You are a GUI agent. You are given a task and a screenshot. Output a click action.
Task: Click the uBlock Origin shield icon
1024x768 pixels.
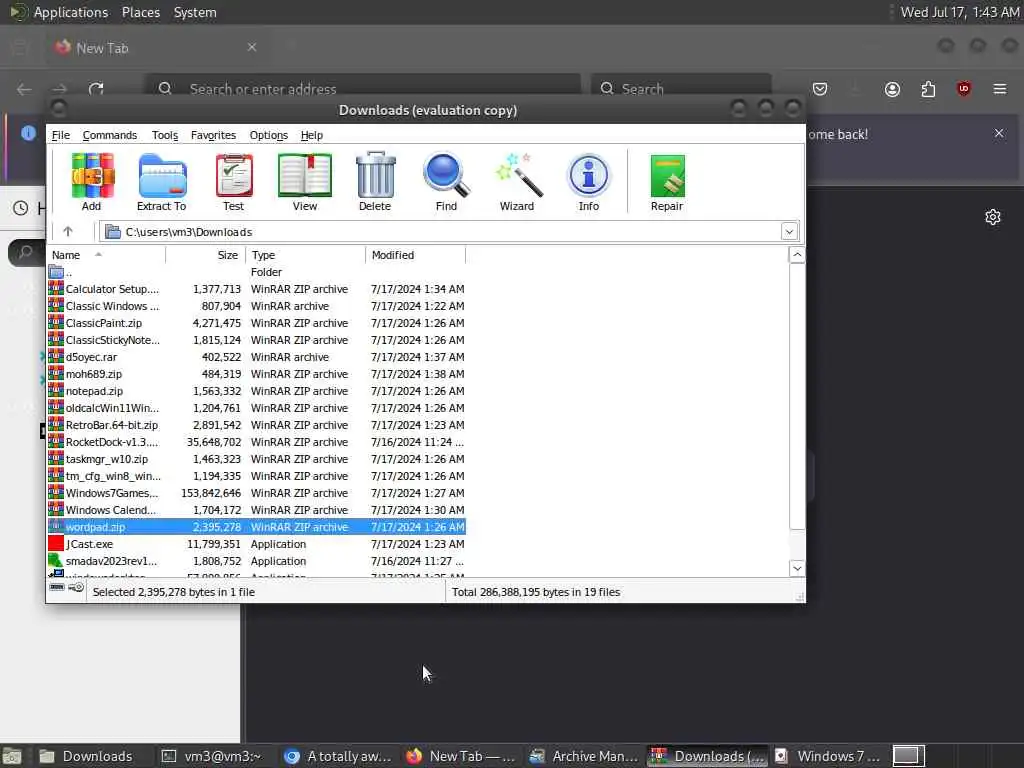tap(963, 89)
